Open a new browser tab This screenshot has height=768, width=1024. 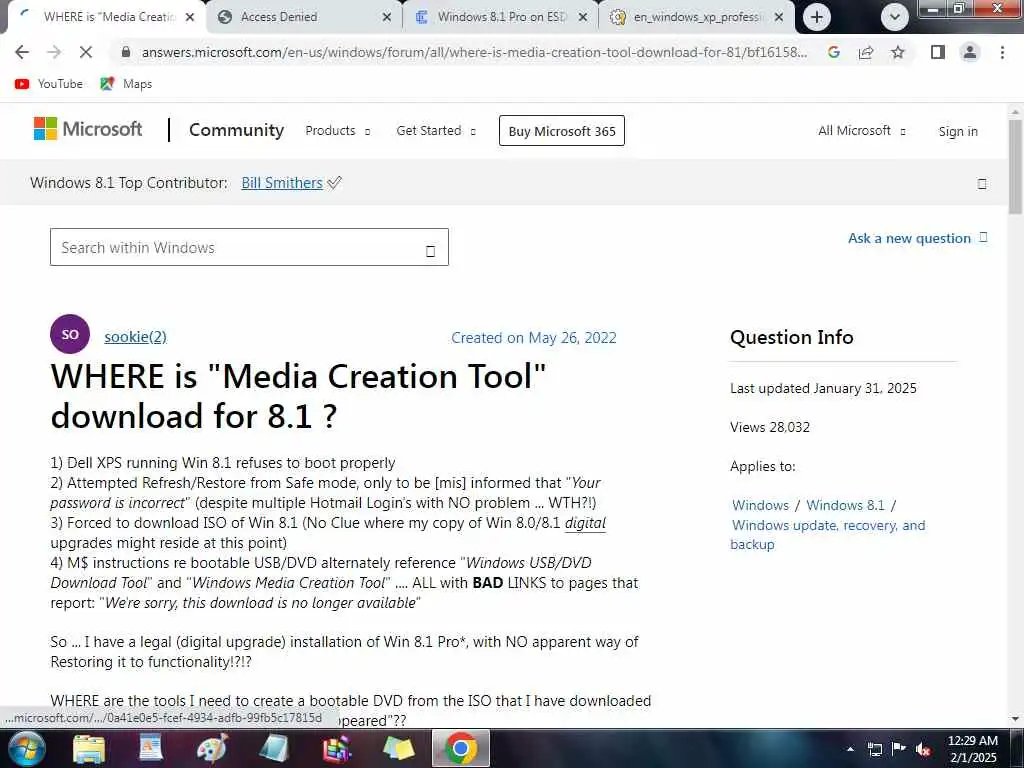[816, 17]
